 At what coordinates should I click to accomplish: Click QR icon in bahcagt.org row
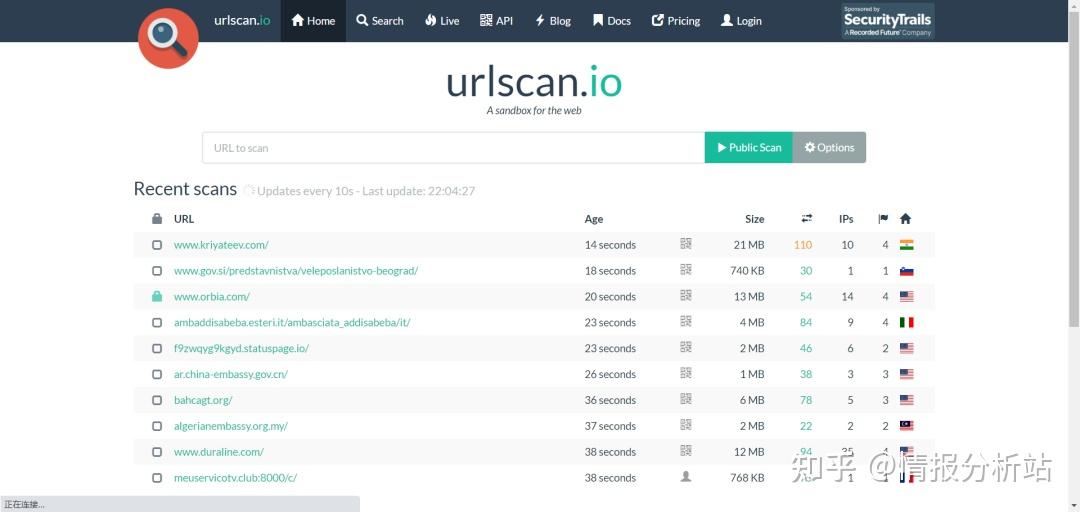[685, 398]
